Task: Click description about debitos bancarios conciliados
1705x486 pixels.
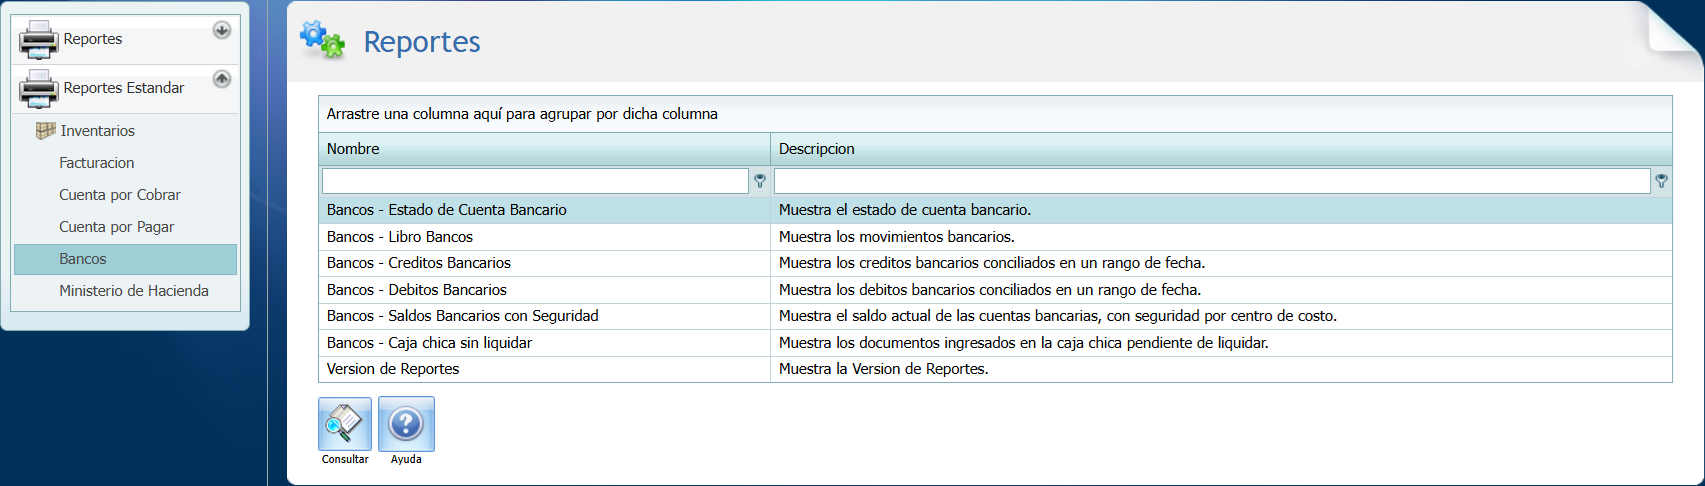Action: point(990,290)
